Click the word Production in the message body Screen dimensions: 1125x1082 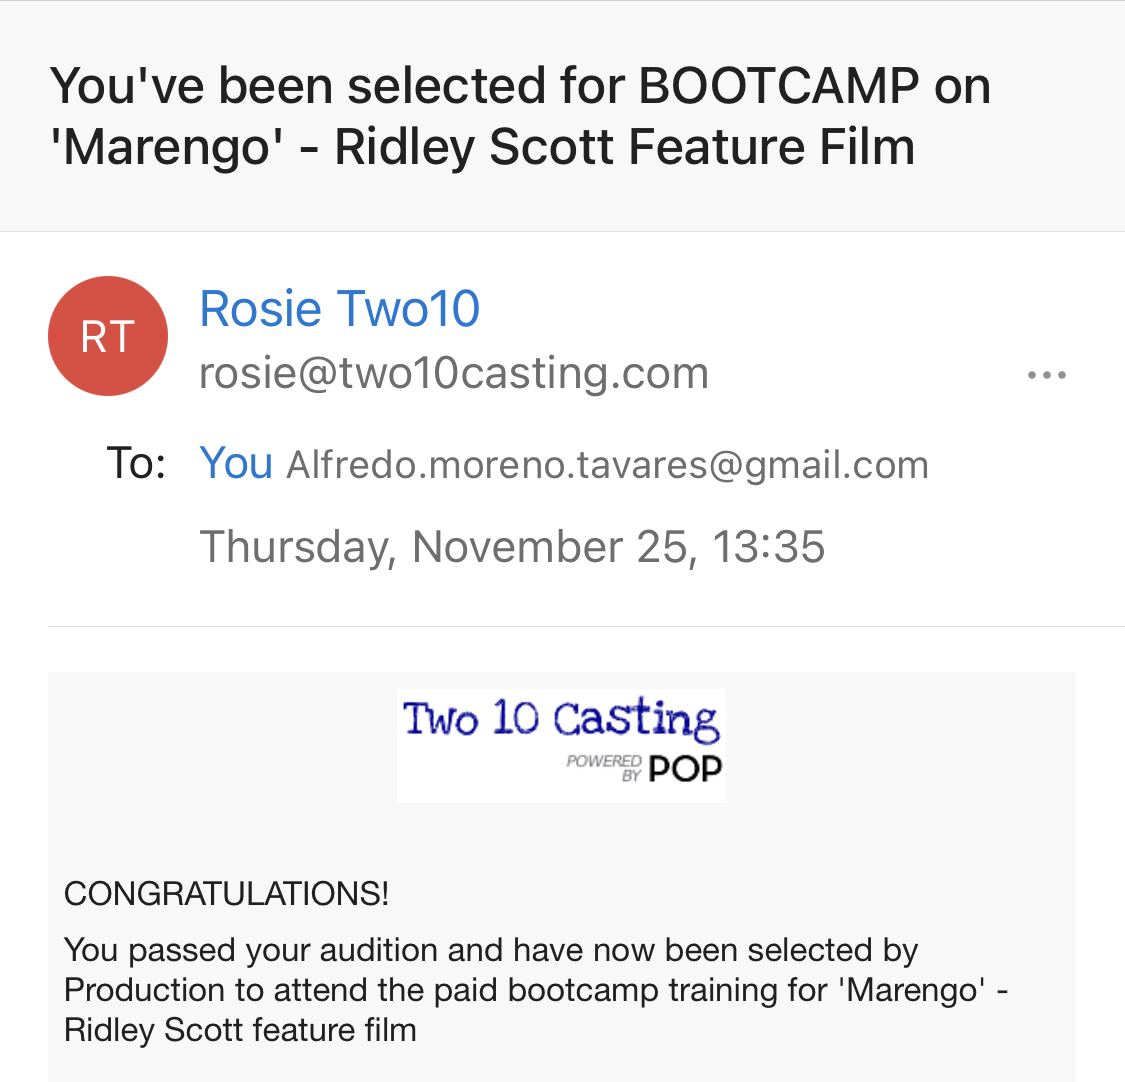coord(144,990)
